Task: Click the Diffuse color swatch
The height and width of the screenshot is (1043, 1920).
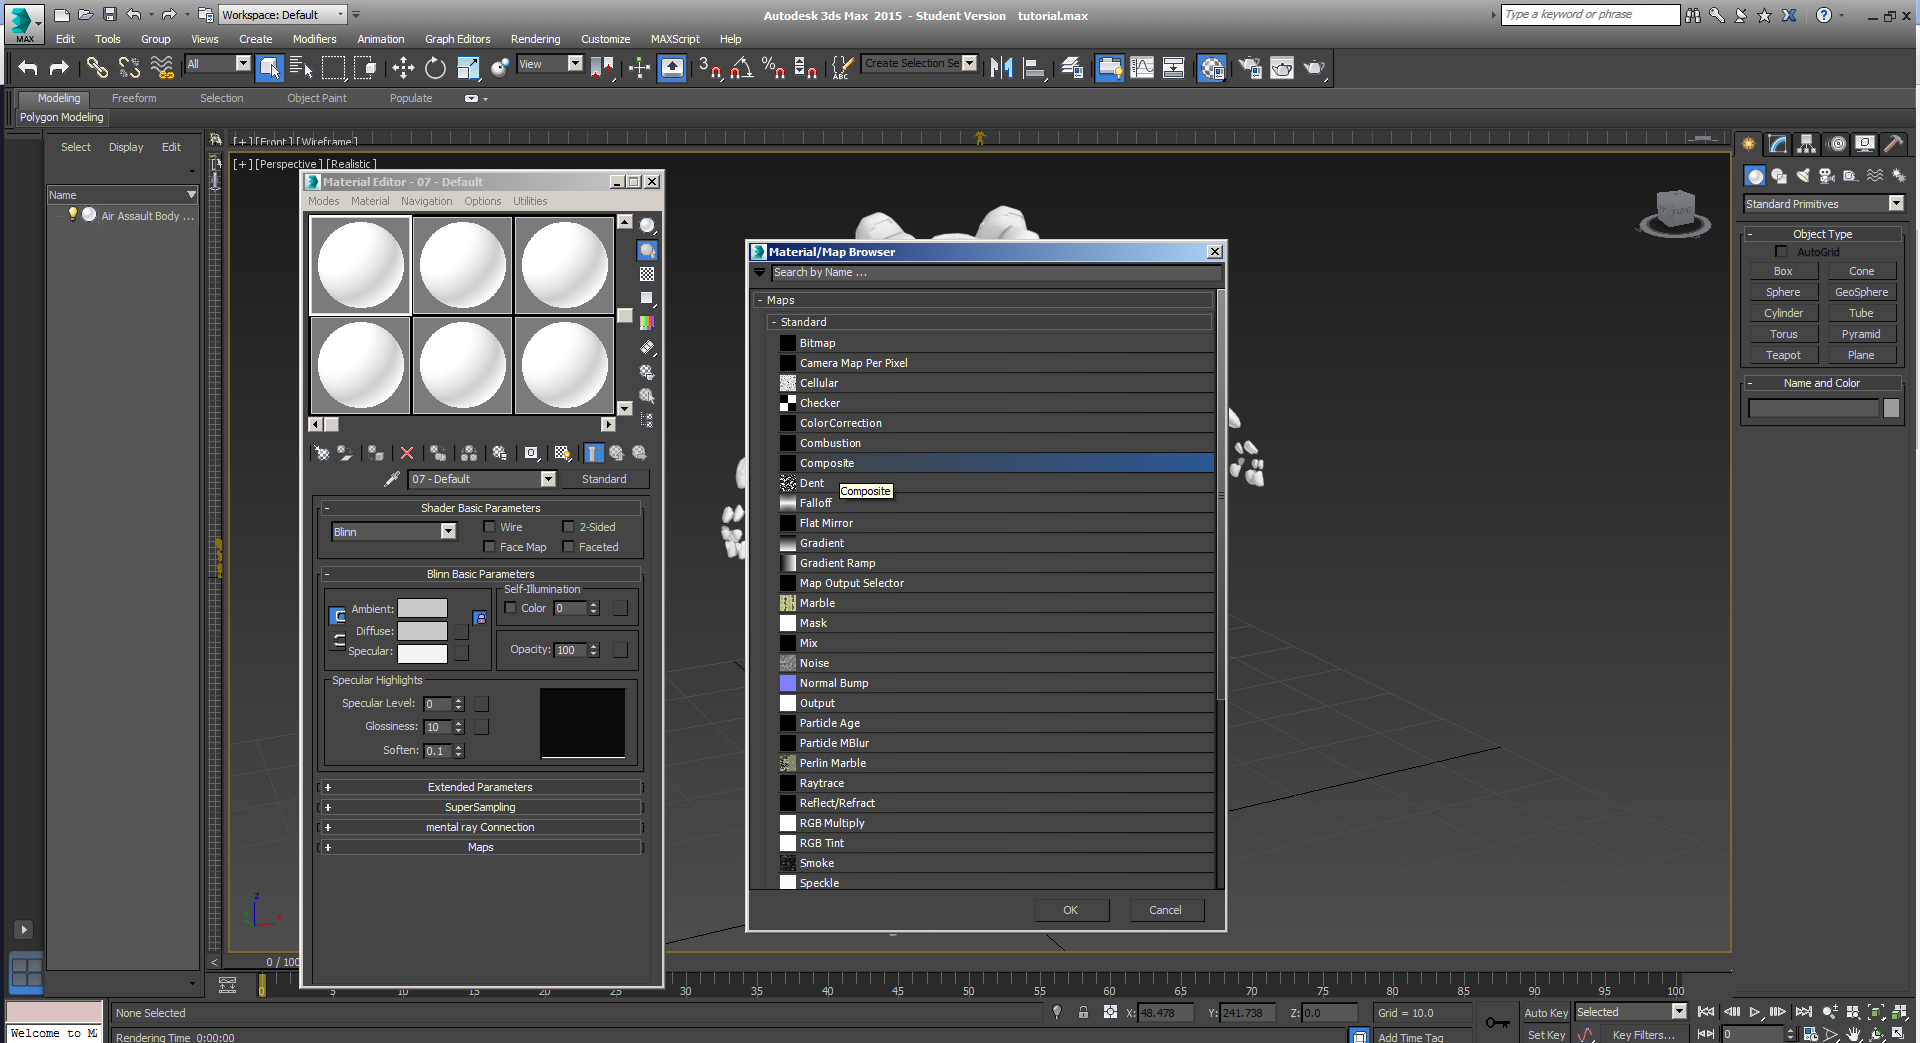Action: pos(422,631)
